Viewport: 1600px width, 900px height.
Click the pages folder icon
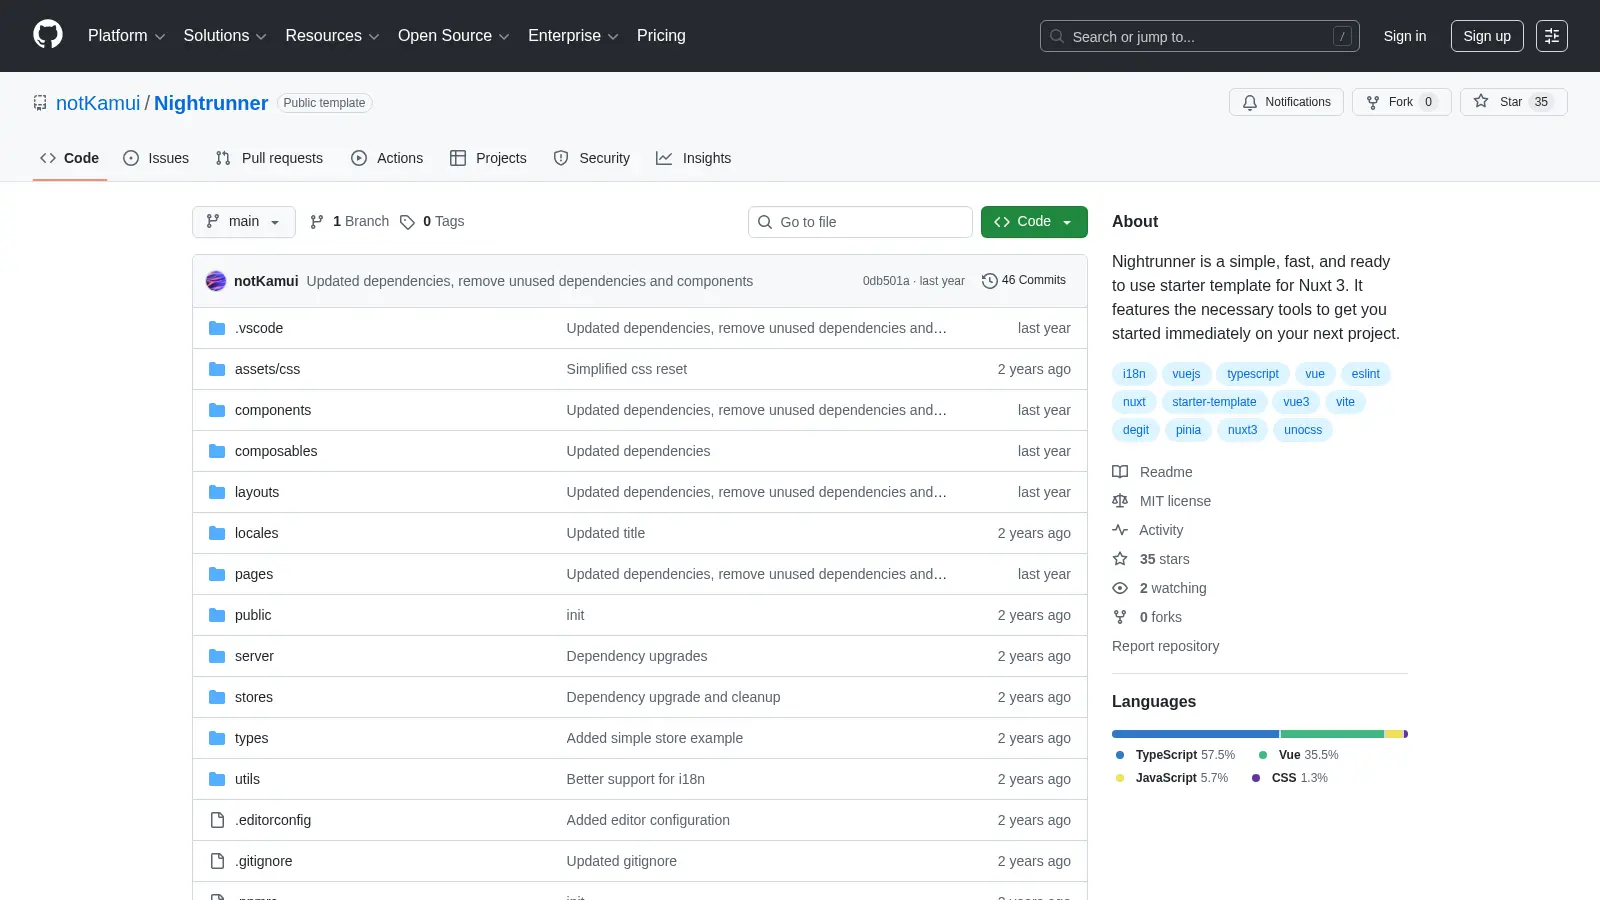217,574
